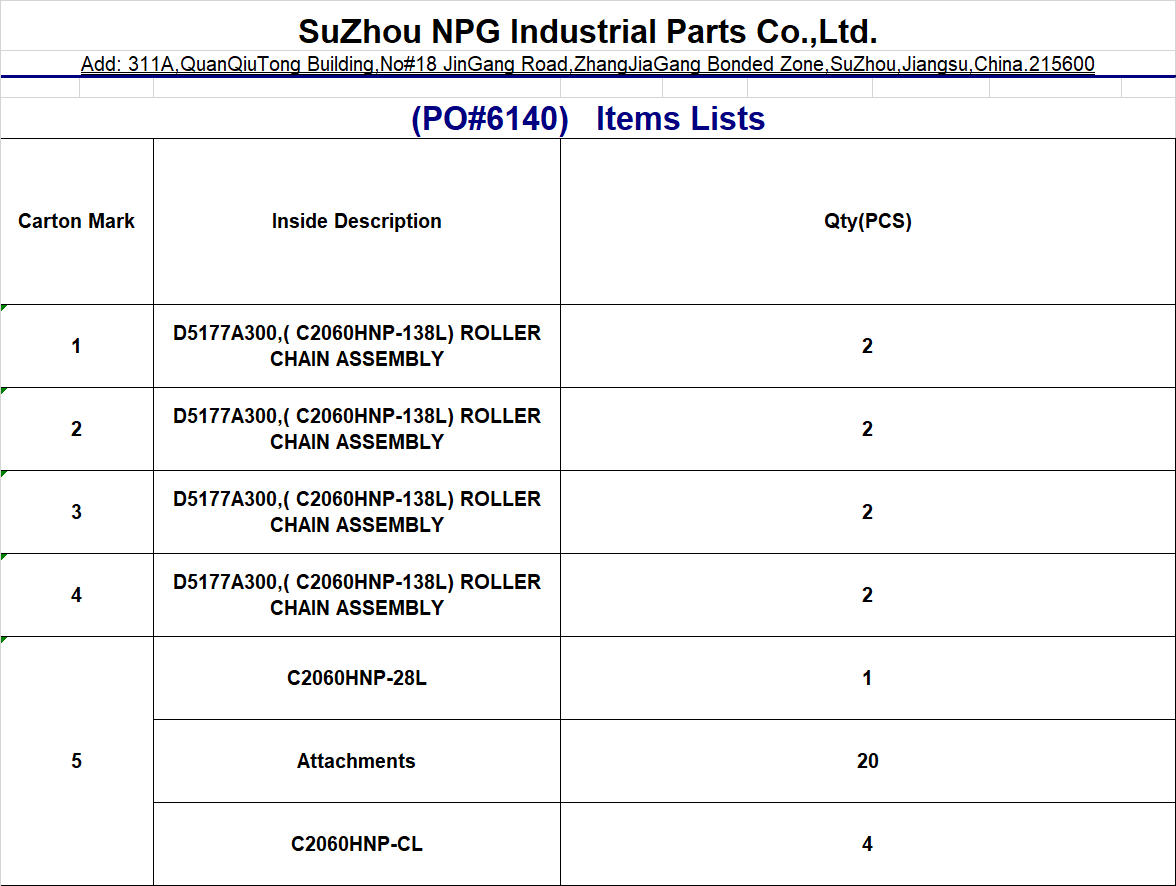This screenshot has width=1176, height=886.
Task: Click the Attachments description cell
Action: pyautogui.click(x=356, y=761)
